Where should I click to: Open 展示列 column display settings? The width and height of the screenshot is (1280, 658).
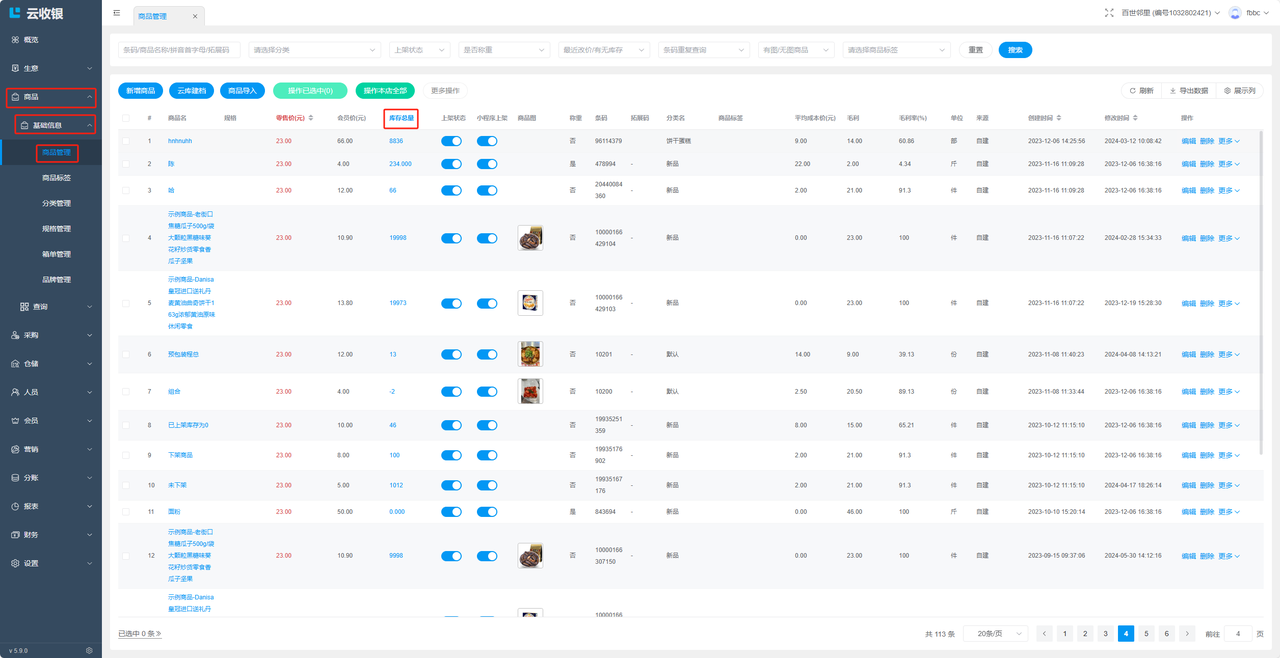1240,91
